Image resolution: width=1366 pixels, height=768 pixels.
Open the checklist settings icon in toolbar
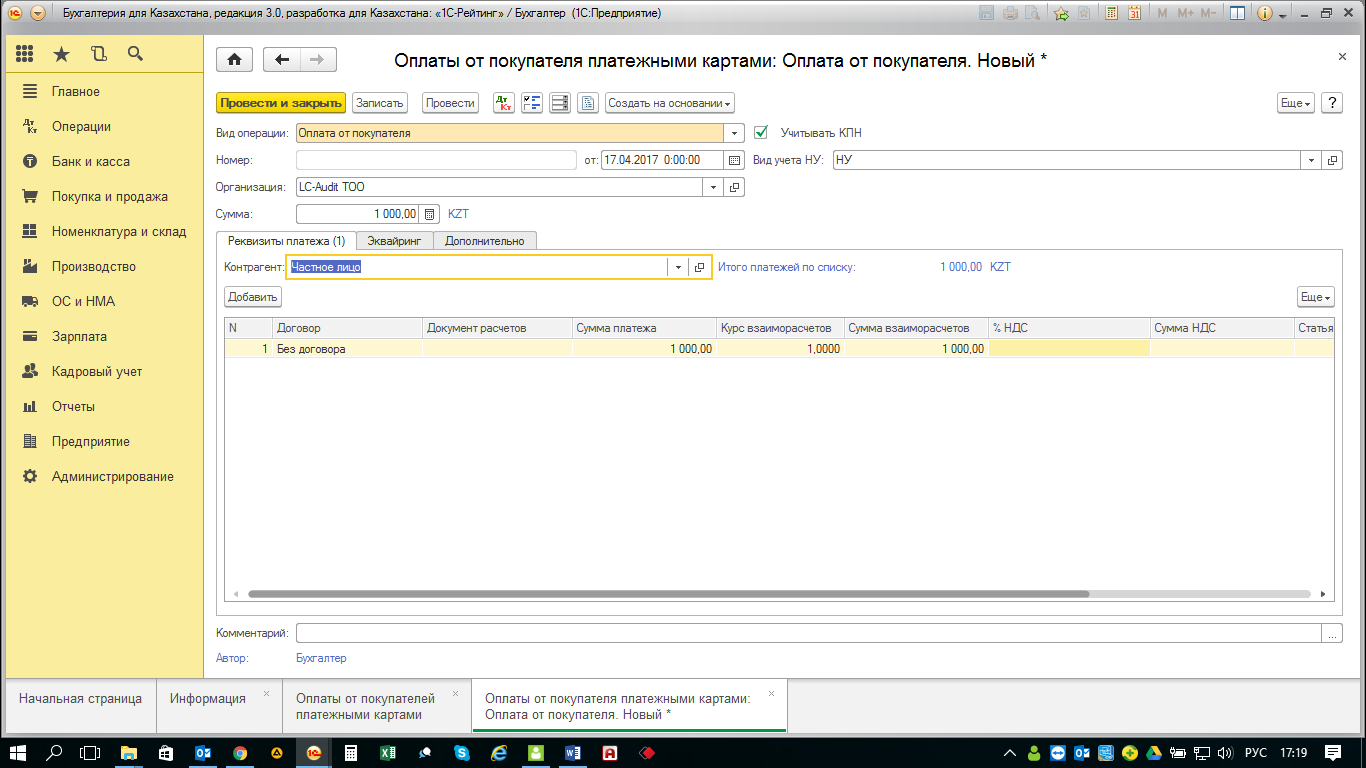pyautogui.click(x=532, y=103)
